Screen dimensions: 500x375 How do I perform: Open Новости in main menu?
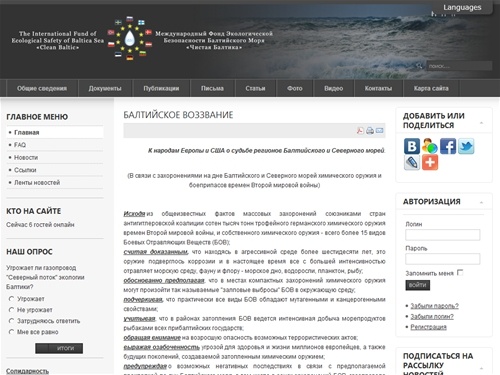tap(55, 157)
